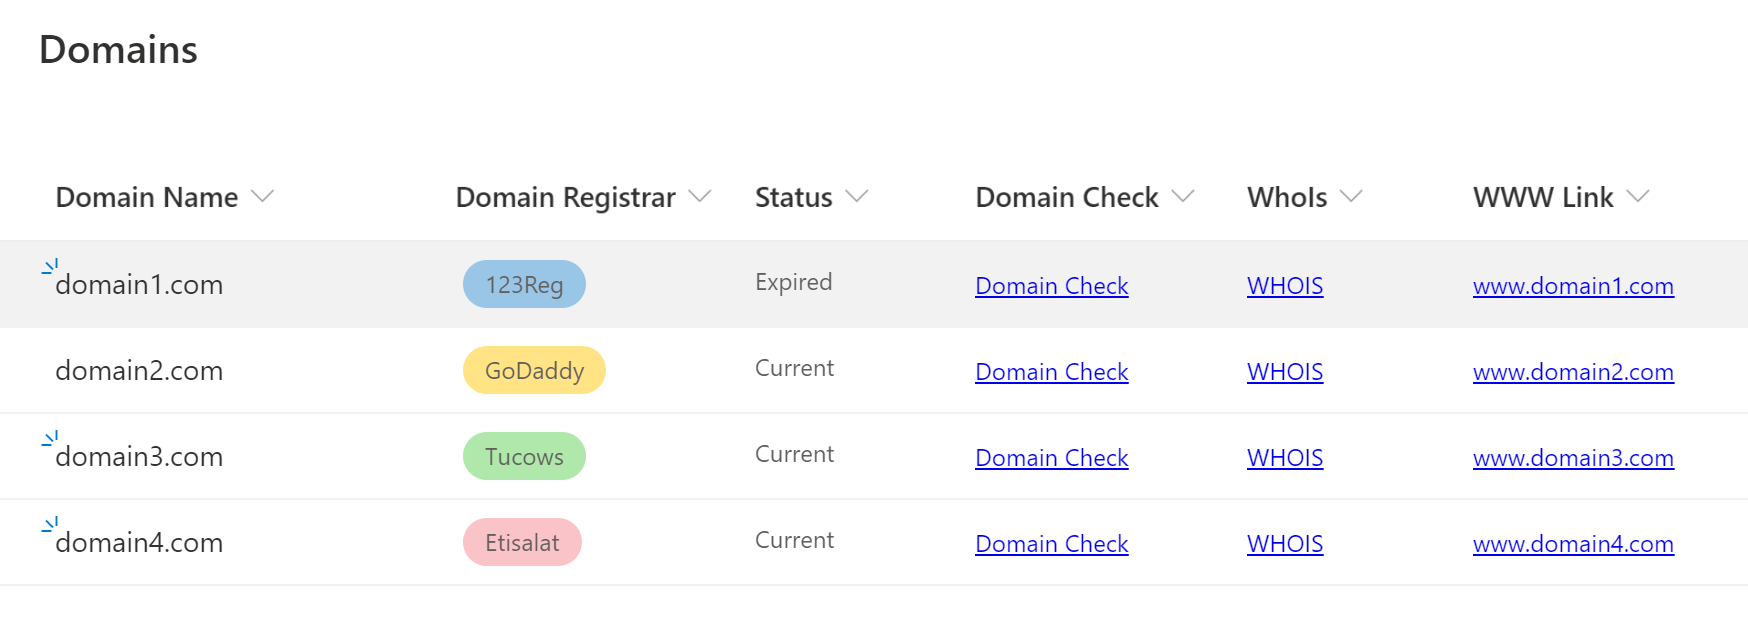Select the domain2.com domain name
This screenshot has height=638, width=1748.
139,371
